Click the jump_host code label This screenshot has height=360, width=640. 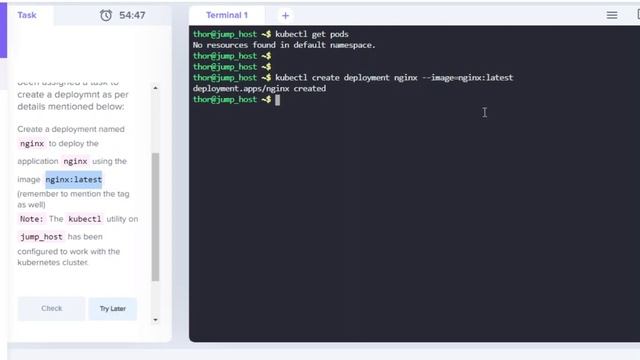(41, 237)
